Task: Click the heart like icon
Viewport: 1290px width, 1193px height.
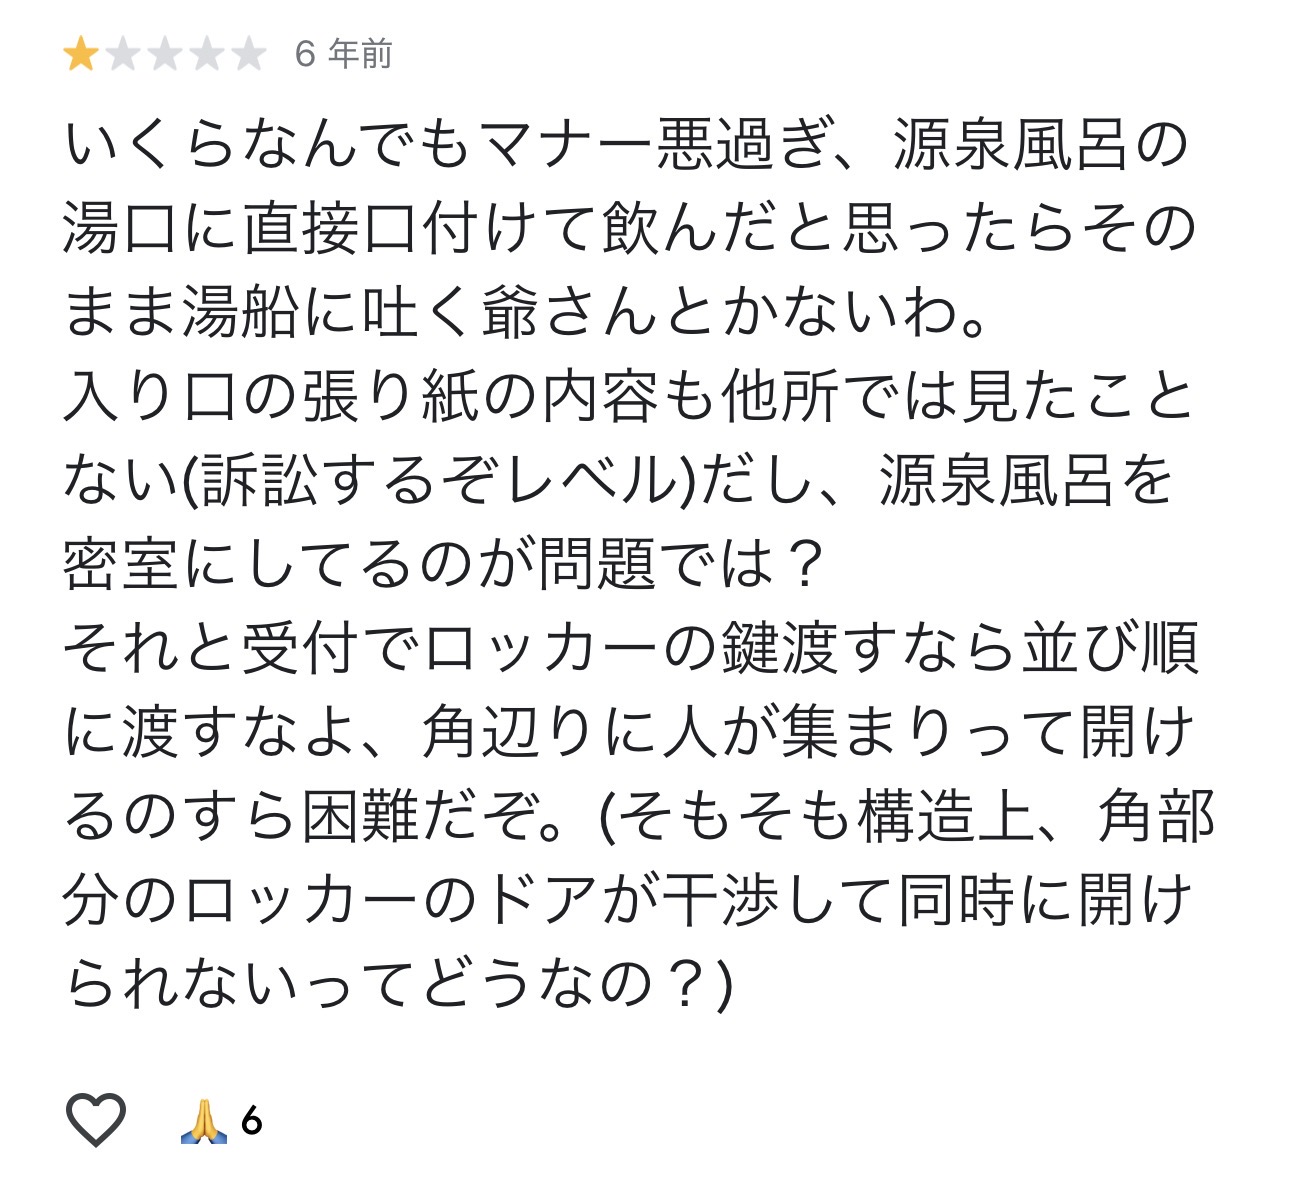Action: pos(96,1119)
